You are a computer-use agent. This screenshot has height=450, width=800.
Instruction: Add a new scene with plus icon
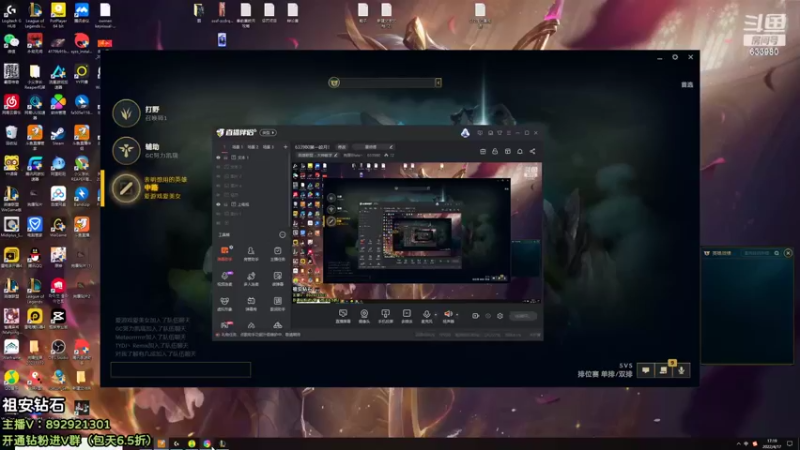click(x=285, y=147)
